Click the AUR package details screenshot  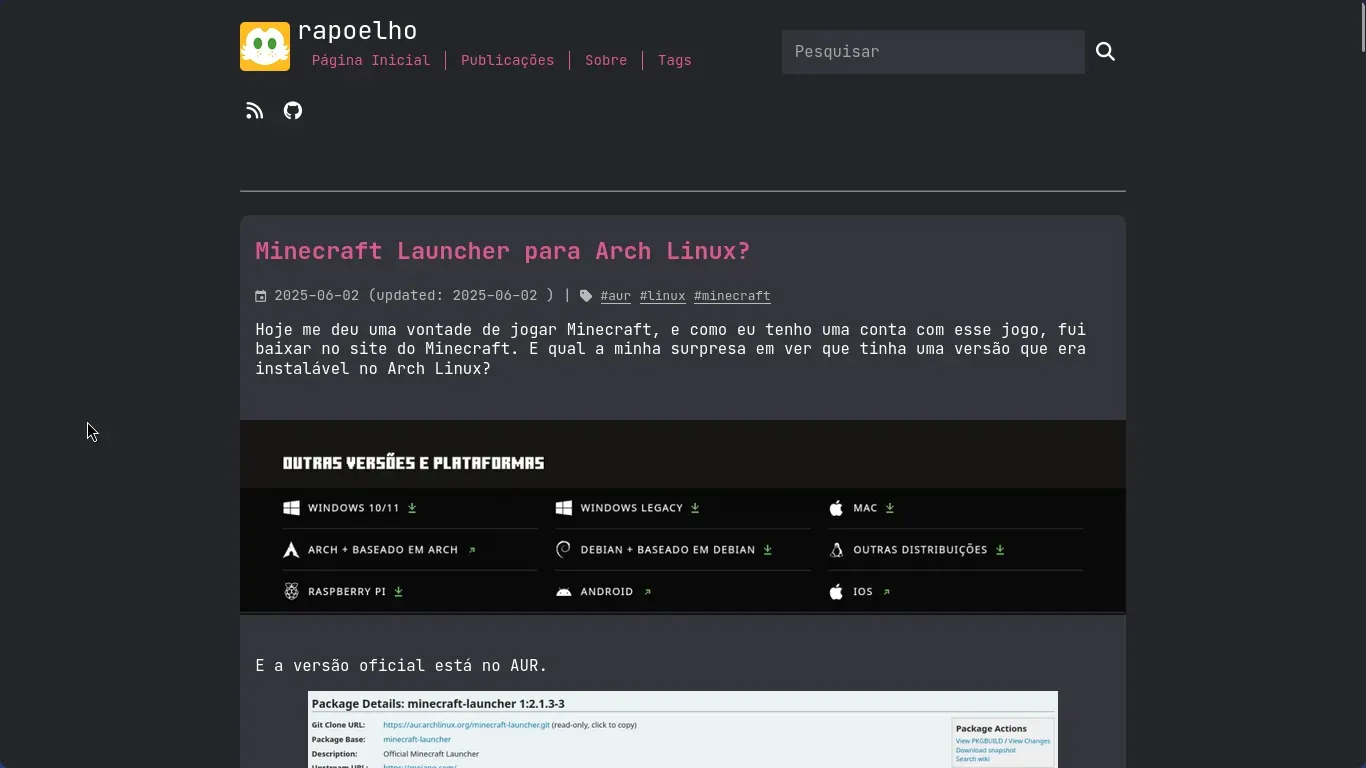[682, 729]
